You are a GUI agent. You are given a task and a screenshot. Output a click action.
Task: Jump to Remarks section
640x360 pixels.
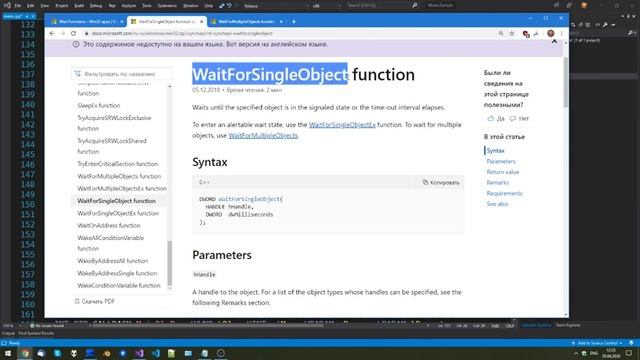pyautogui.click(x=498, y=182)
